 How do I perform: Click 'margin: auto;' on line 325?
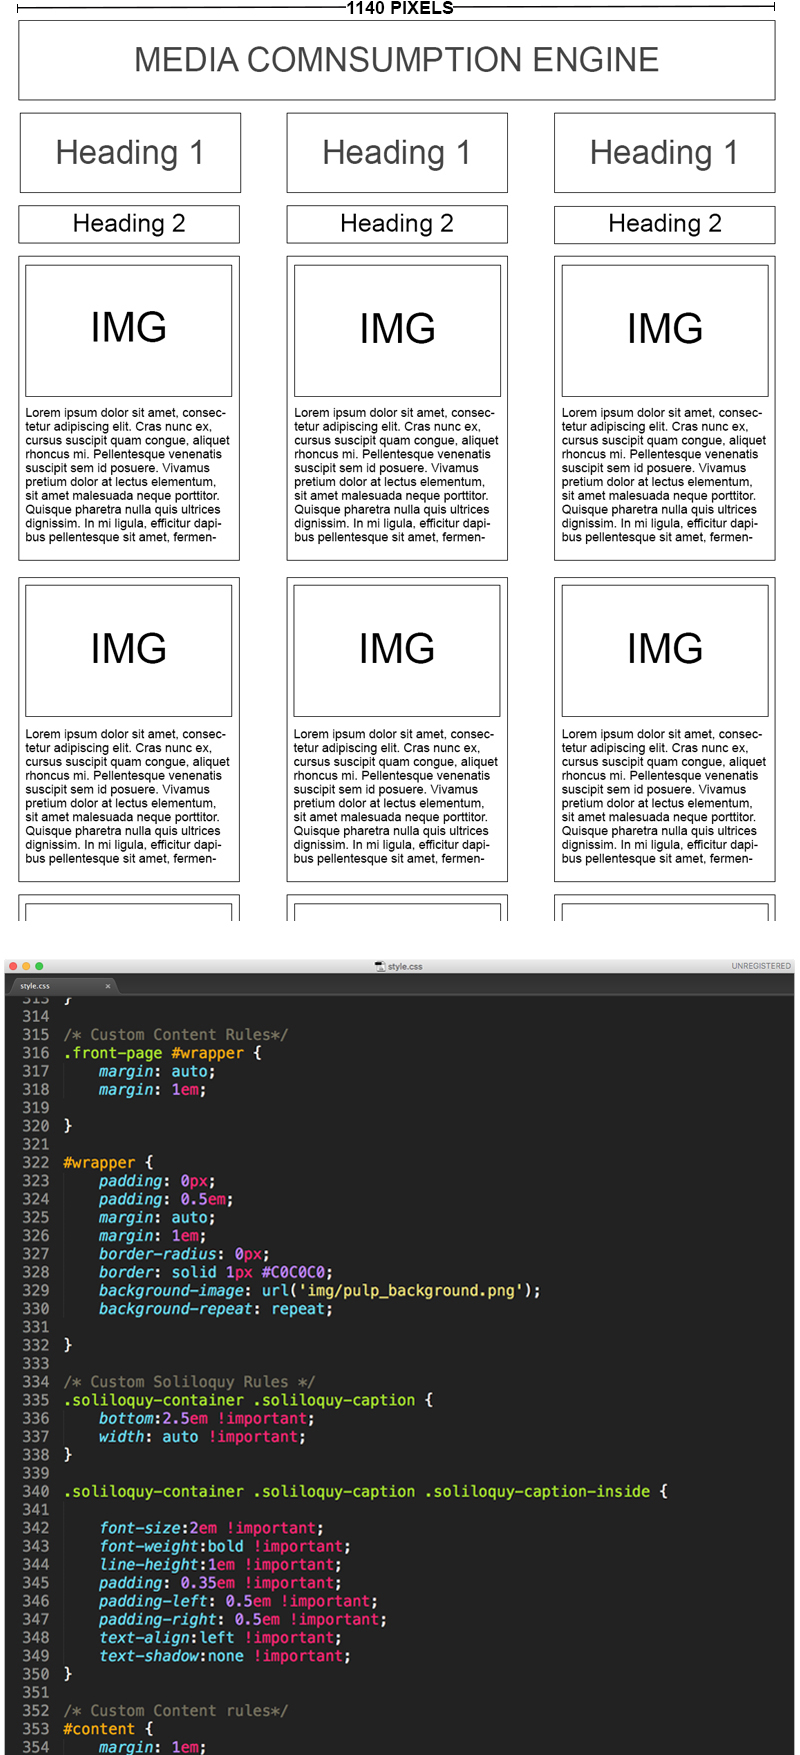tap(157, 1217)
